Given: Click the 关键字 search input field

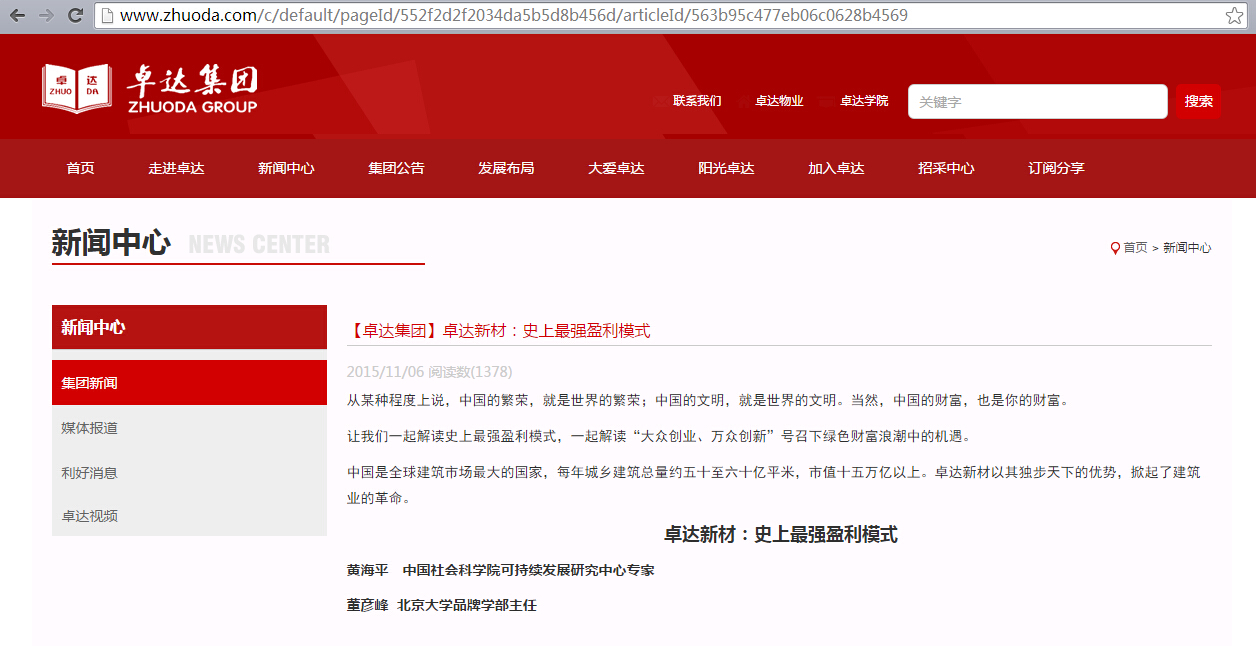Looking at the screenshot, I should coord(1037,101).
